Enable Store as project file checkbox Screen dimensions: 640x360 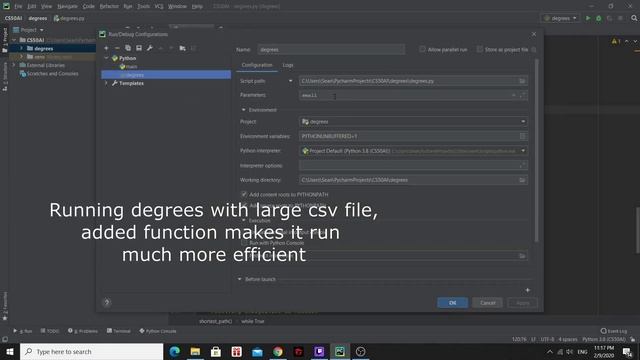(x=480, y=49)
